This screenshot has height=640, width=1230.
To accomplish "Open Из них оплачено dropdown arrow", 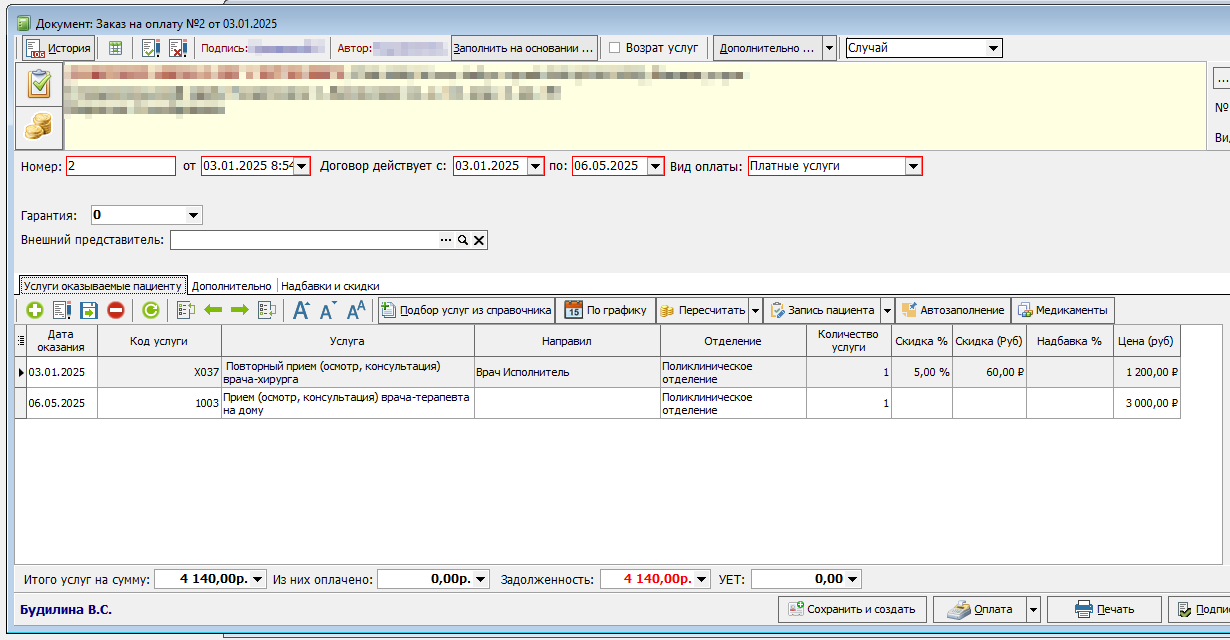I will click(481, 579).
